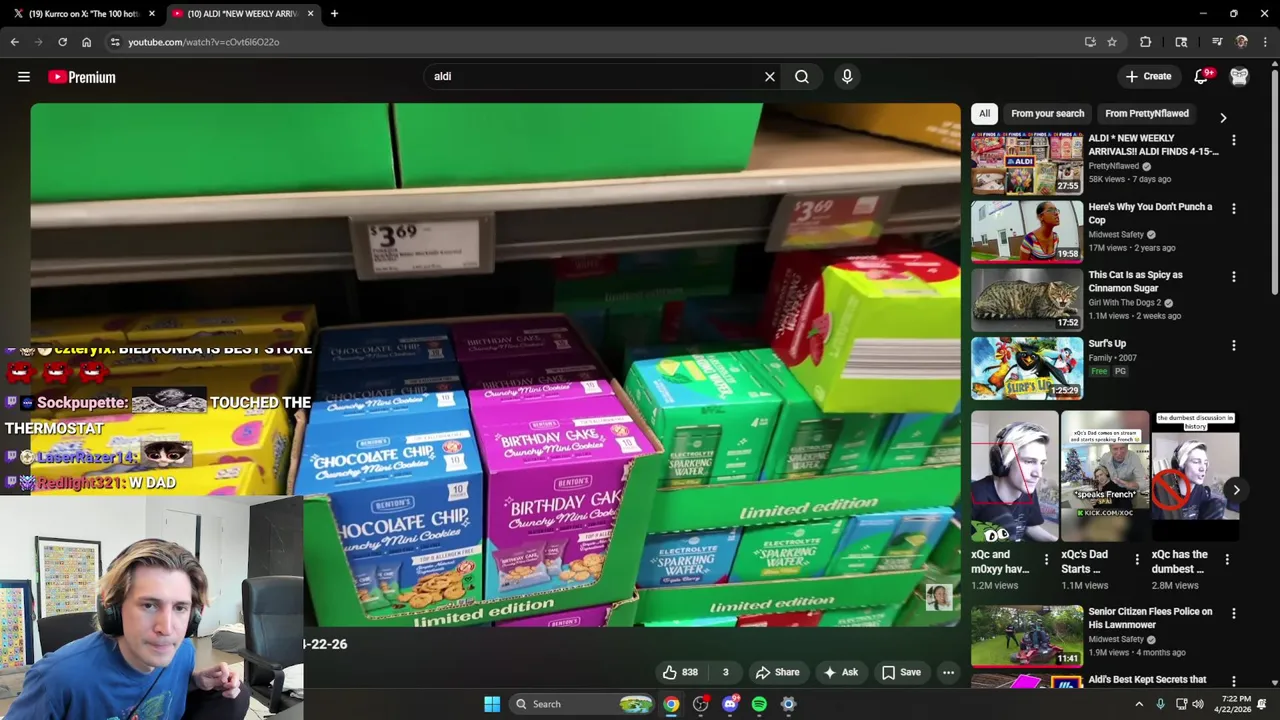Image resolution: width=1280 pixels, height=720 pixels.
Task: Options for Senior Citizen Flees video
Action: 1233,613
